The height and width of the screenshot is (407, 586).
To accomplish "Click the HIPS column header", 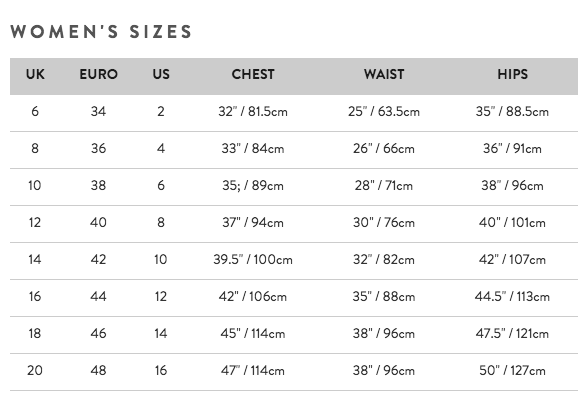I will [x=512, y=74].
